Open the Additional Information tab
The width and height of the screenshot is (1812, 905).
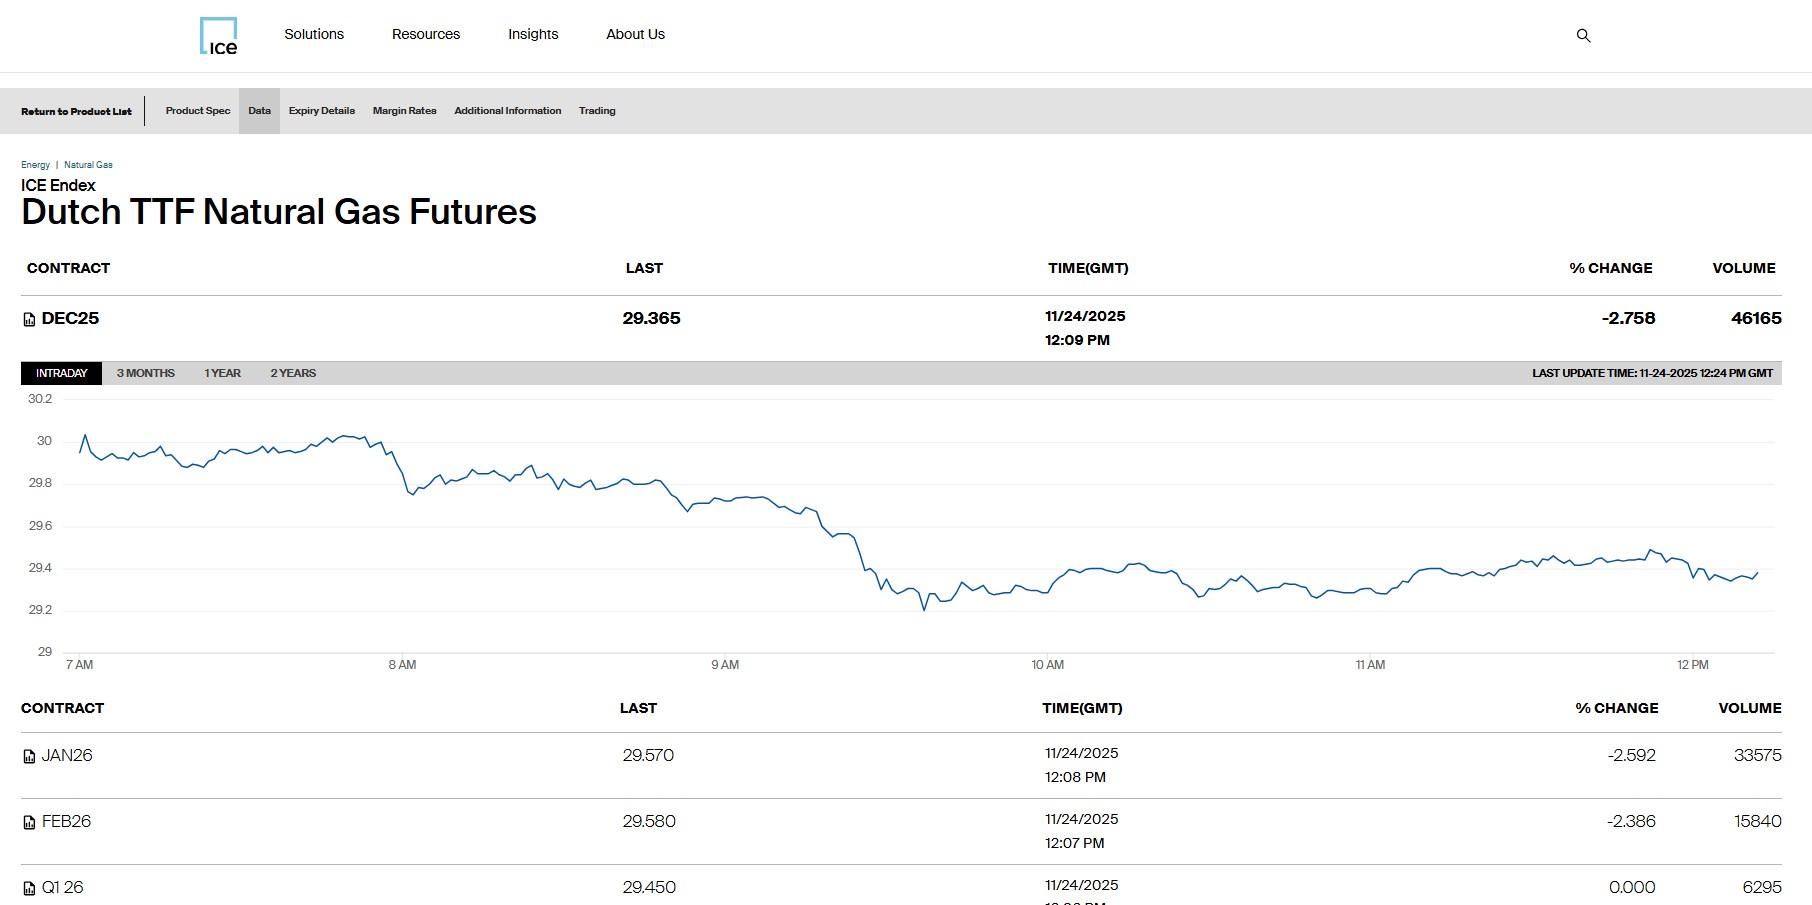507,111
